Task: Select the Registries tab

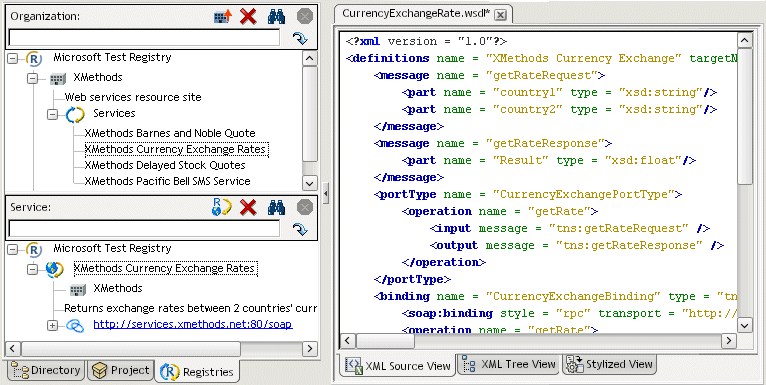Action: [197, 372]
